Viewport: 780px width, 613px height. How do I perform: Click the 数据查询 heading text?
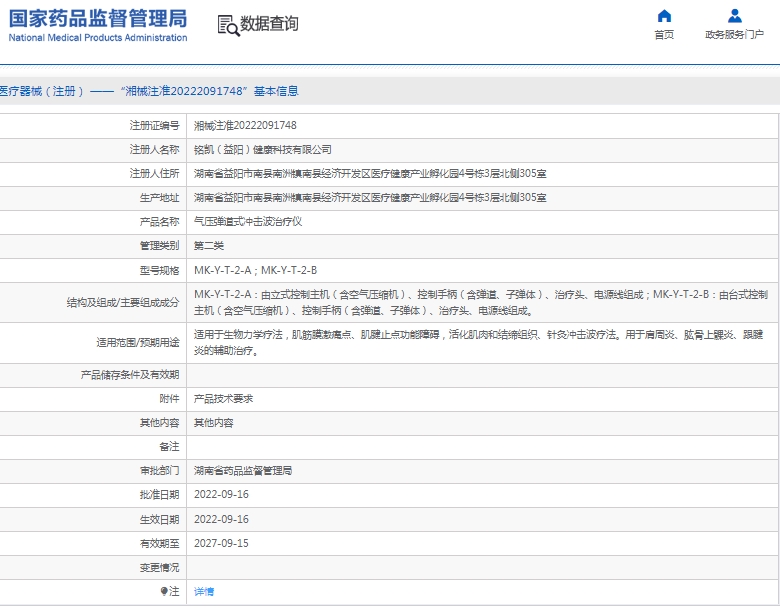click(269, 23)
